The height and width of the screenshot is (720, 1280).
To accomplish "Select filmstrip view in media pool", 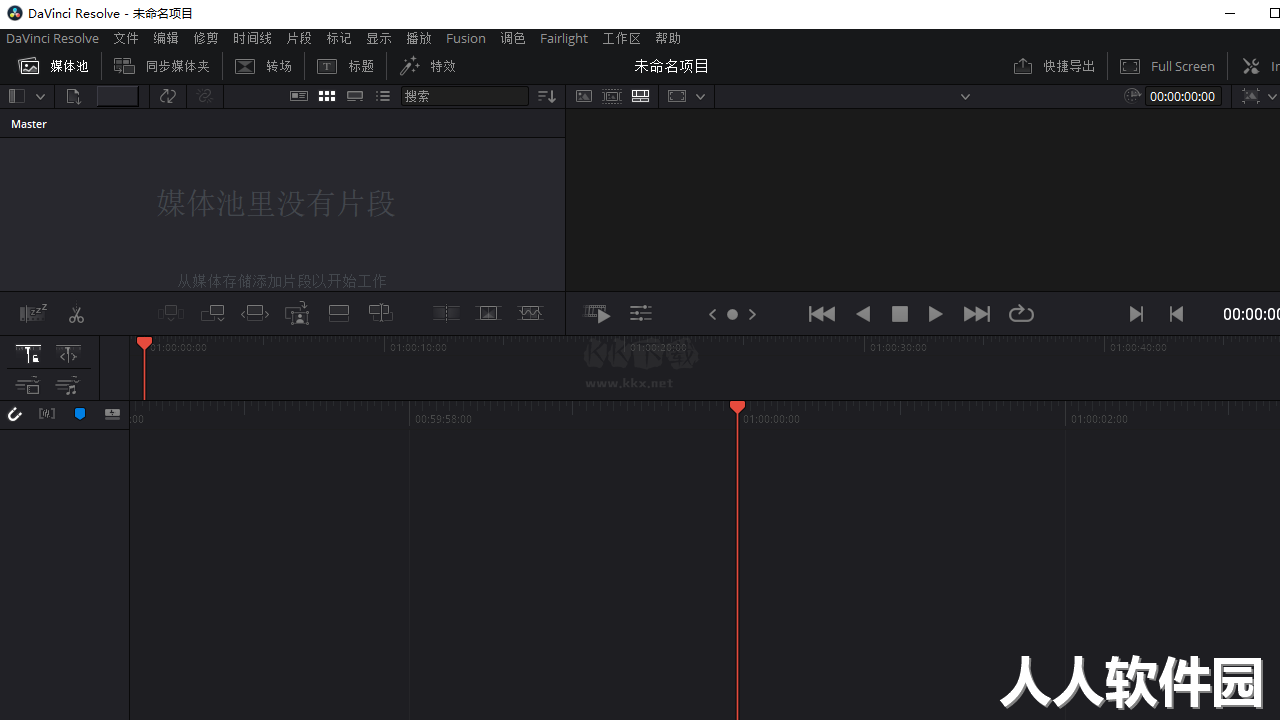I will 355,96.
